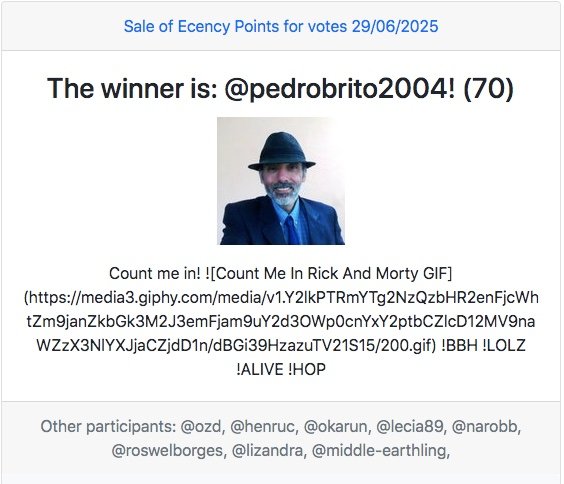Viewport: 564px width, 484px height.
Task: Select participant @middle-earthling
Action: [x=381, y=451]
